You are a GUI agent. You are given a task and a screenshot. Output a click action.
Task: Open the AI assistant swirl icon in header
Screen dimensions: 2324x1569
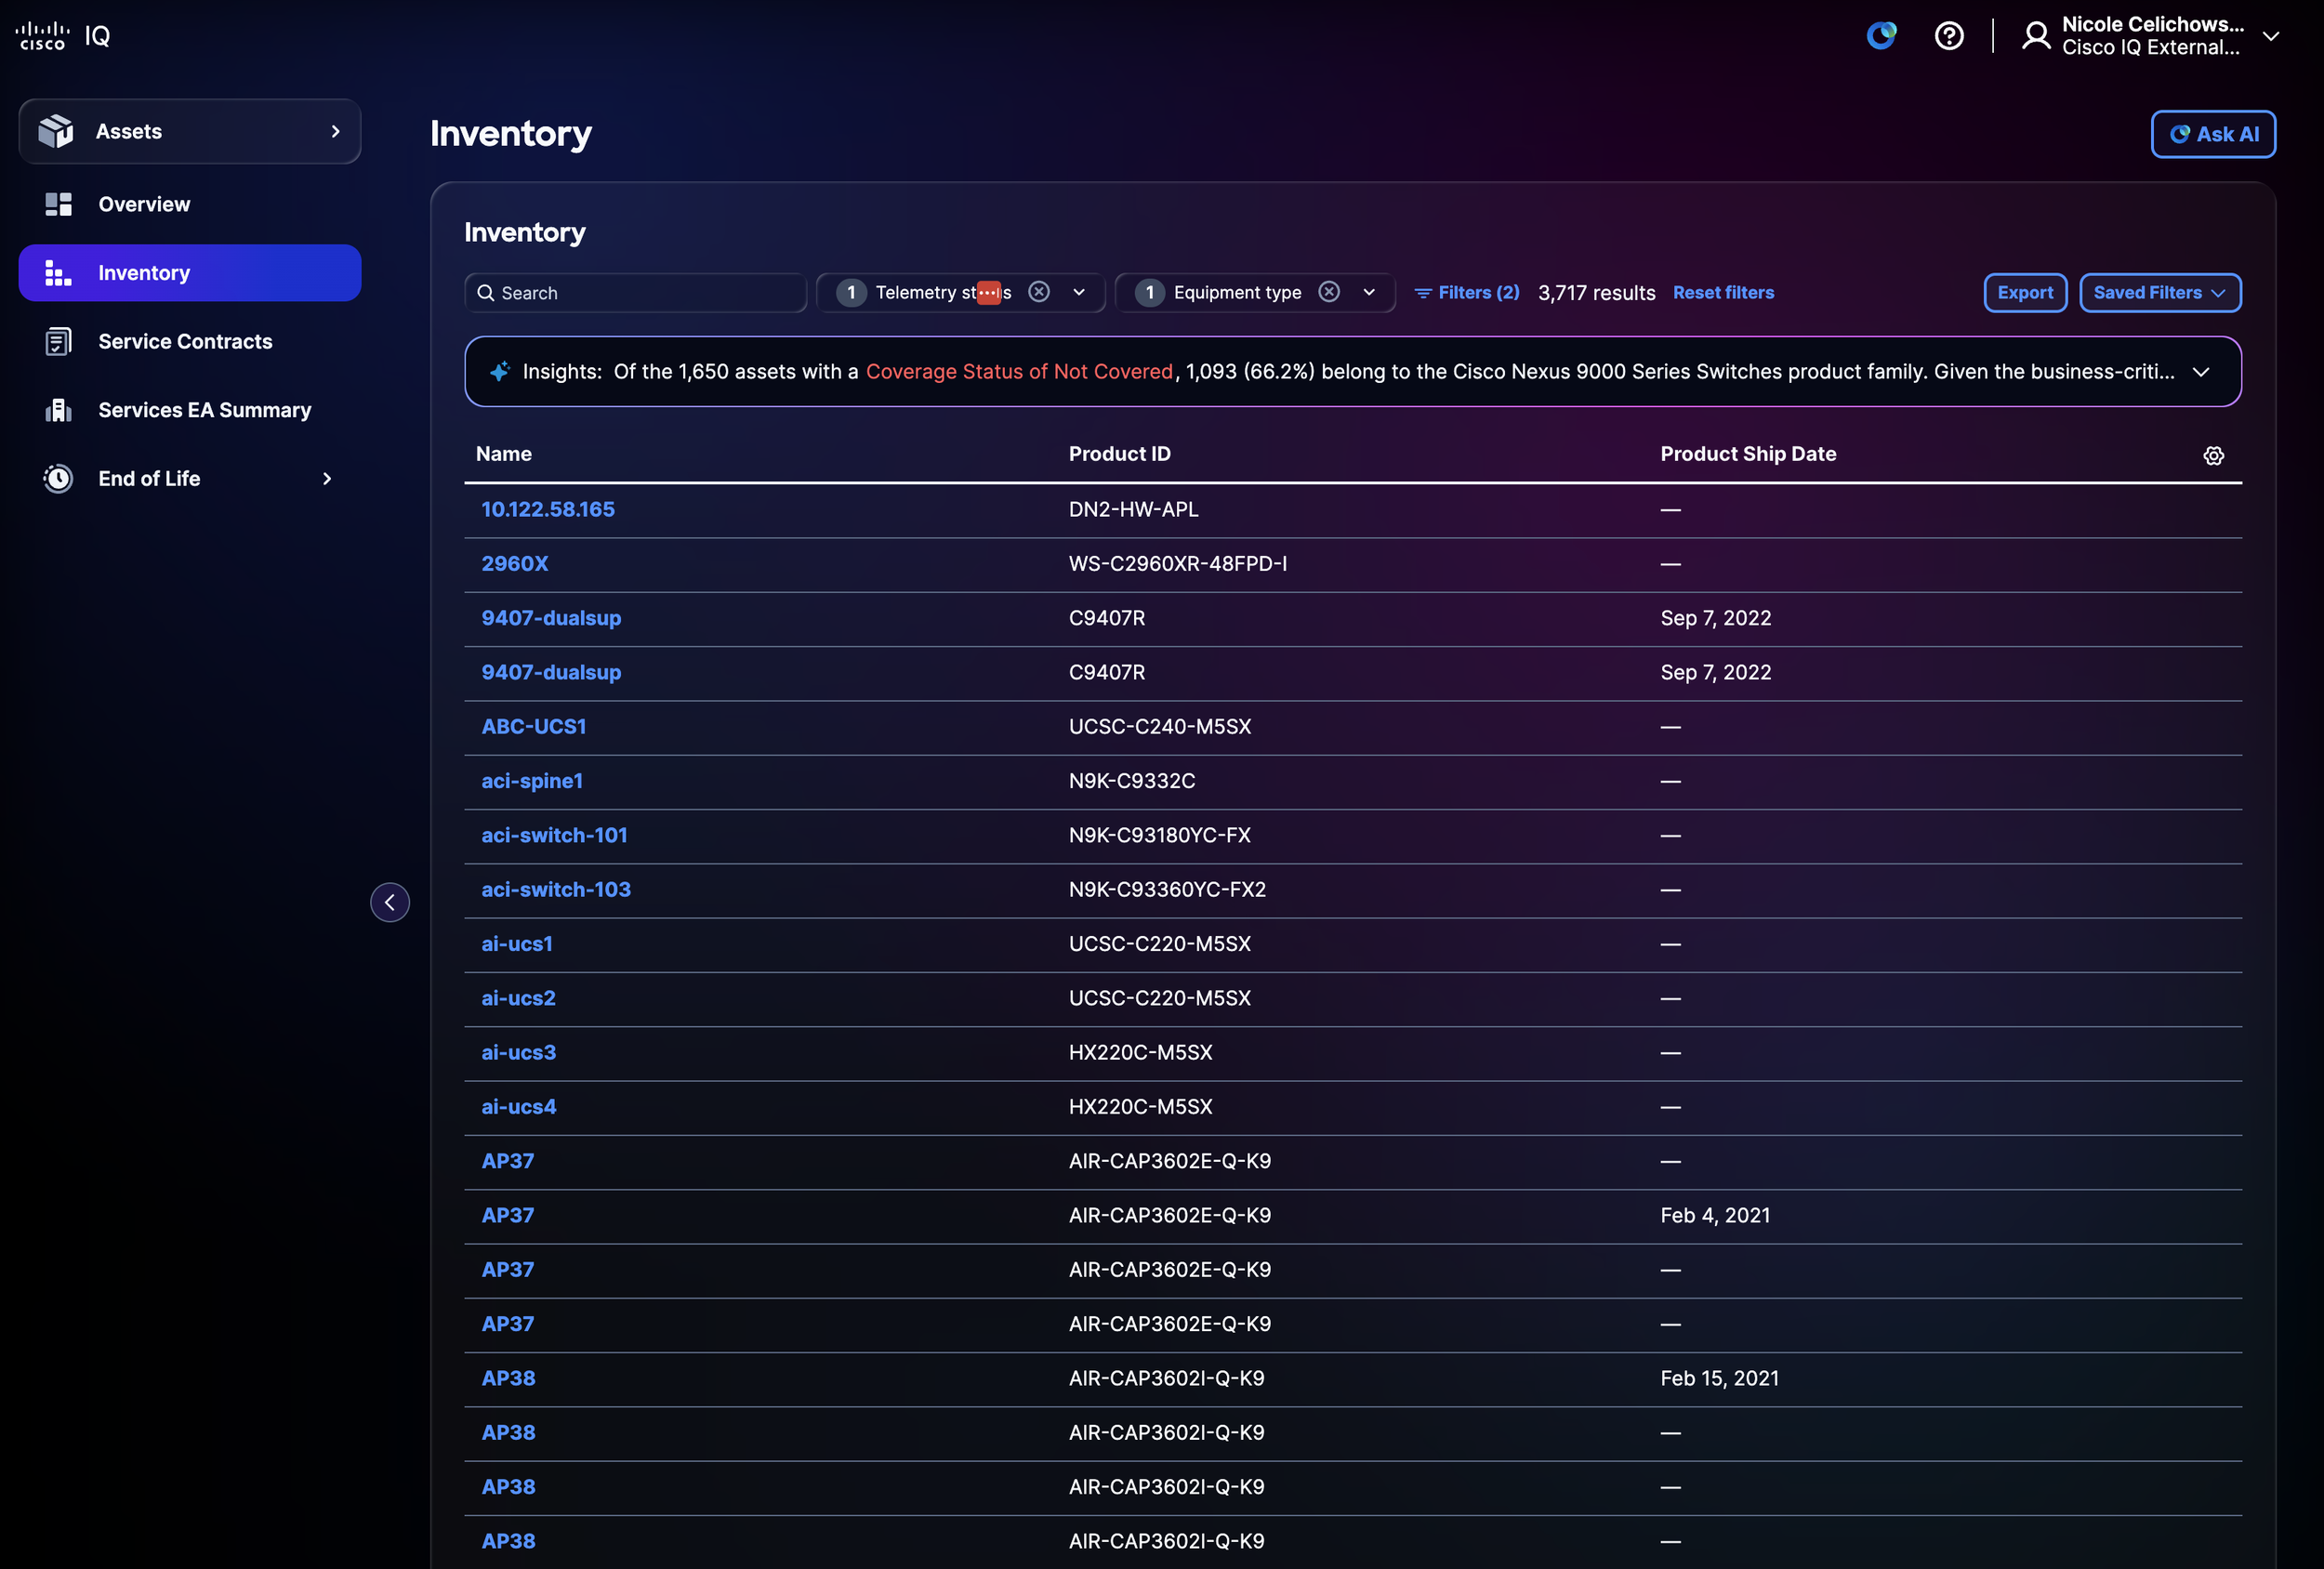pyautogui.click(x=1881, y=36)
